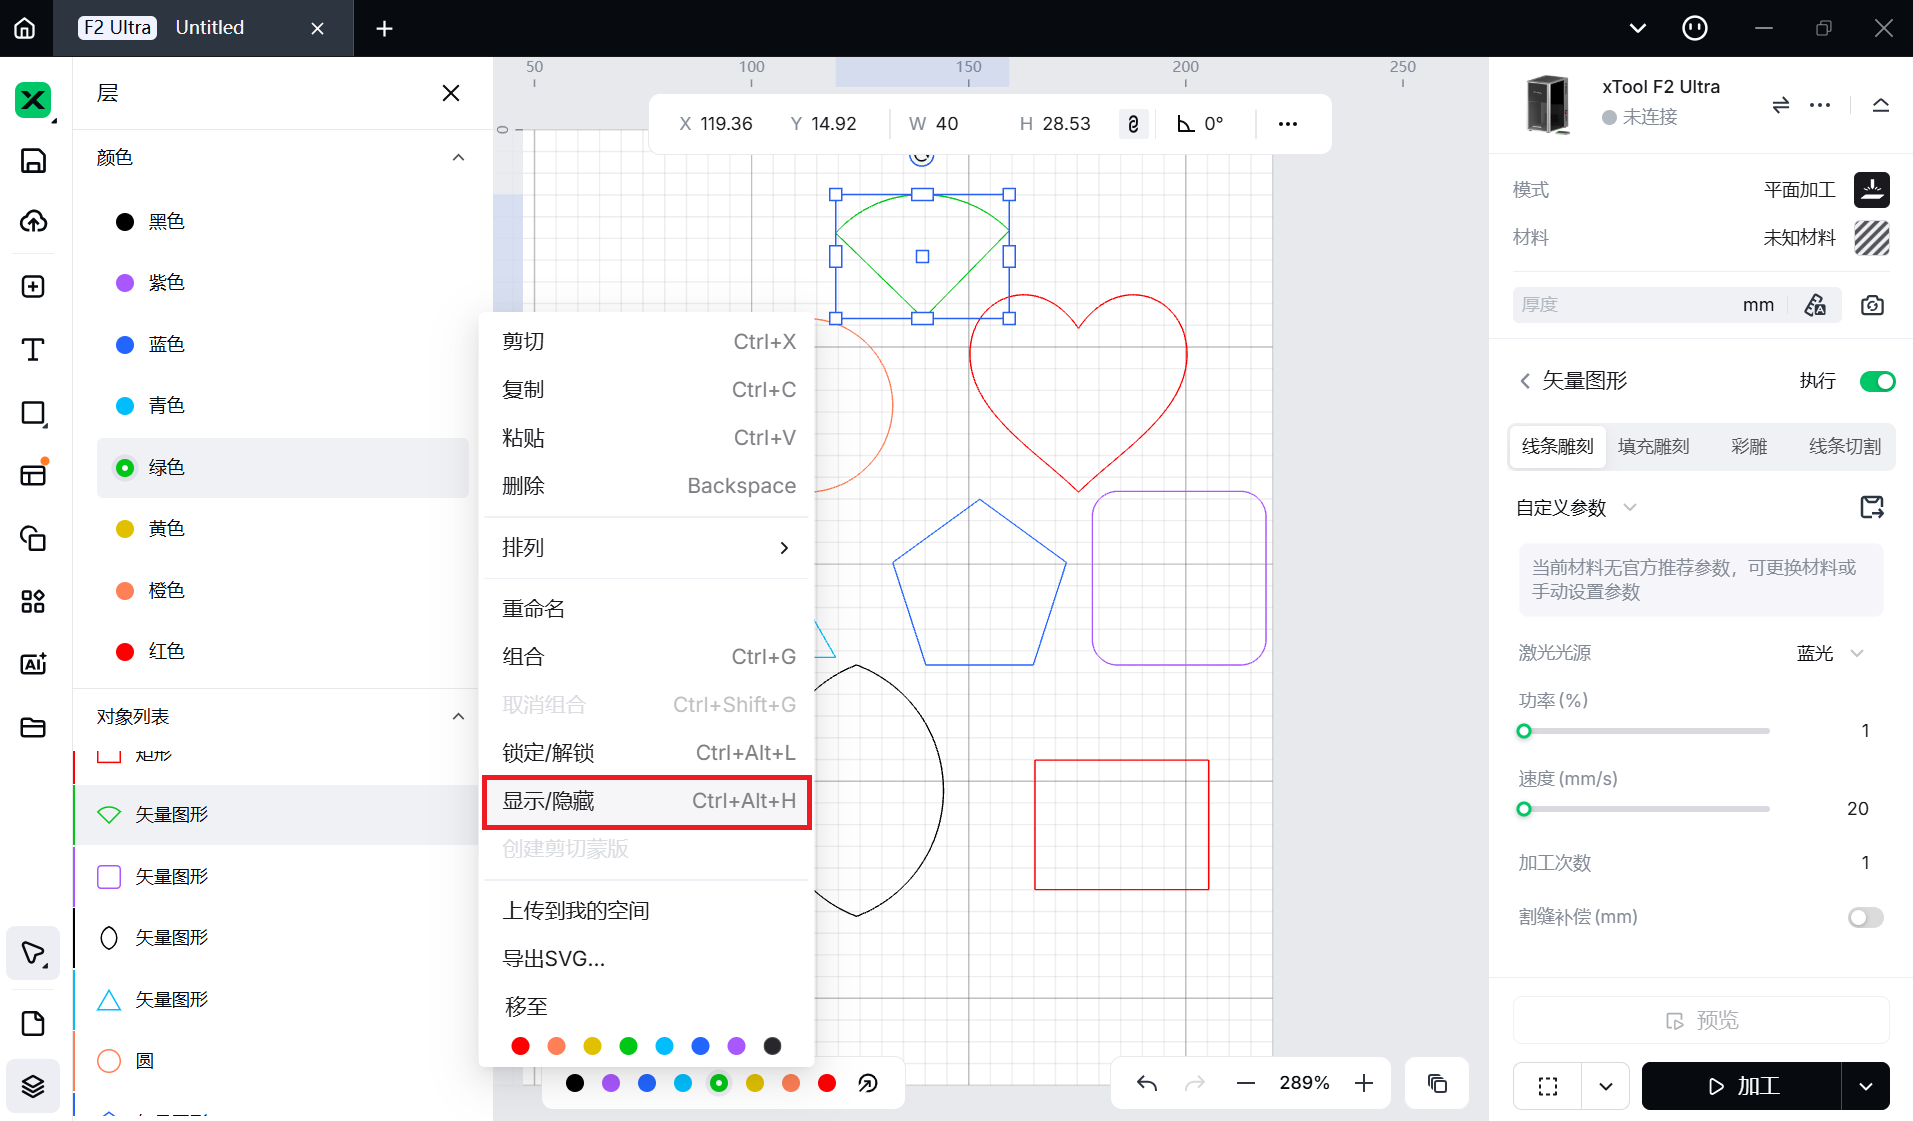This screenshot has height=1121, width=1913.
Task: Open the layers panel icon
Action: (33, 1086)
